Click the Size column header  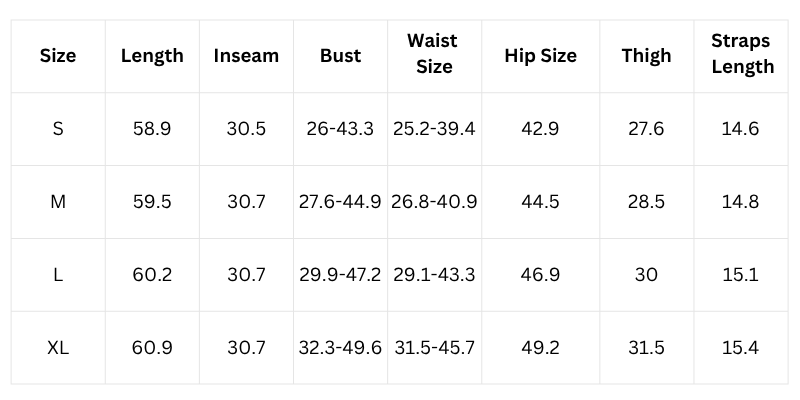[x=58, y=56]
